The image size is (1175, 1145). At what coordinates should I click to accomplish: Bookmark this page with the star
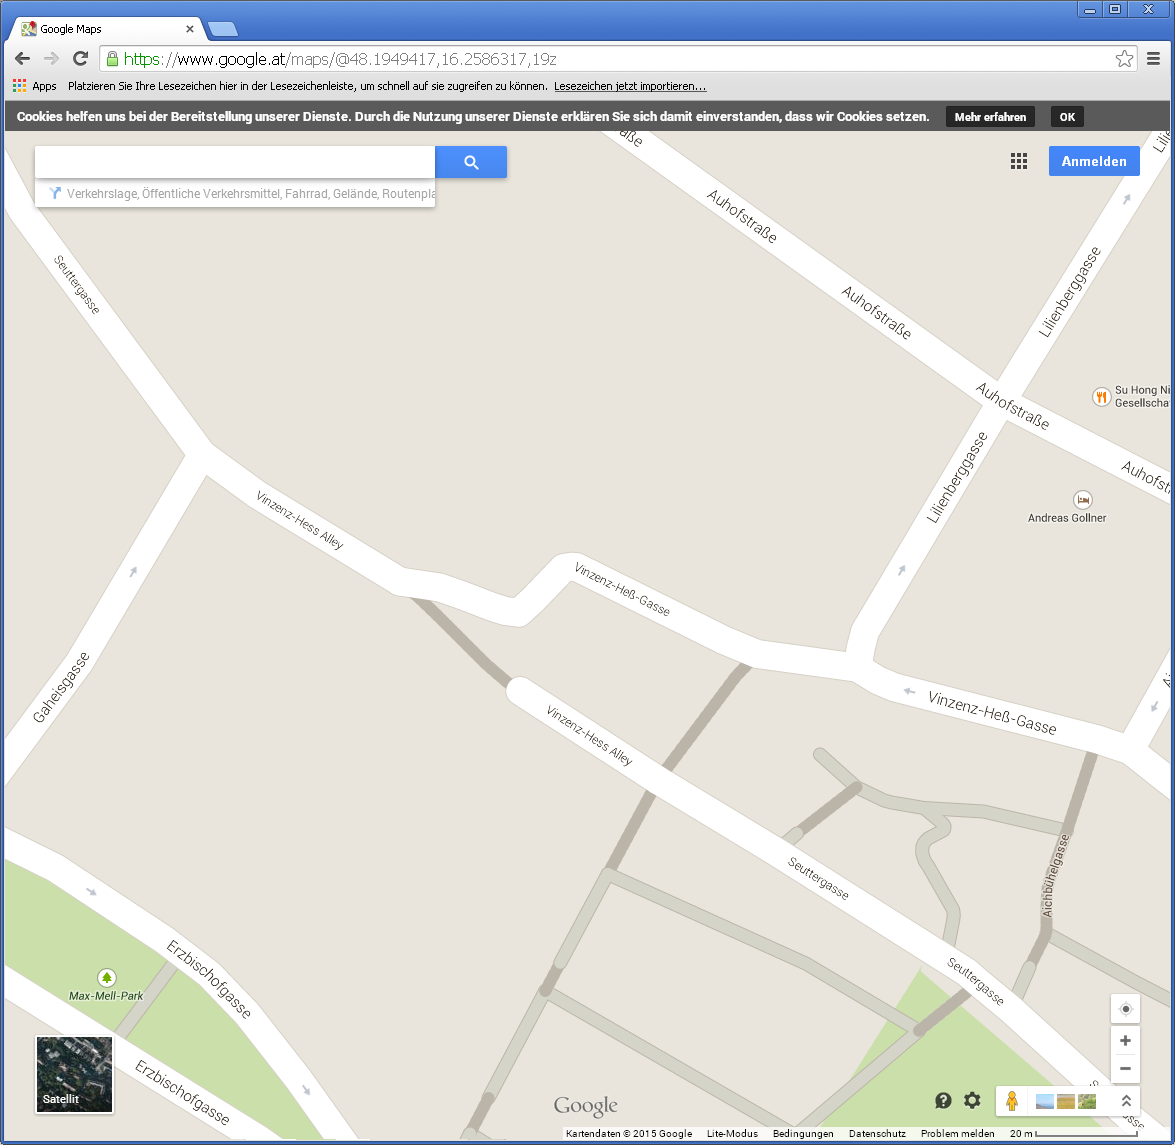[1124, 59]
